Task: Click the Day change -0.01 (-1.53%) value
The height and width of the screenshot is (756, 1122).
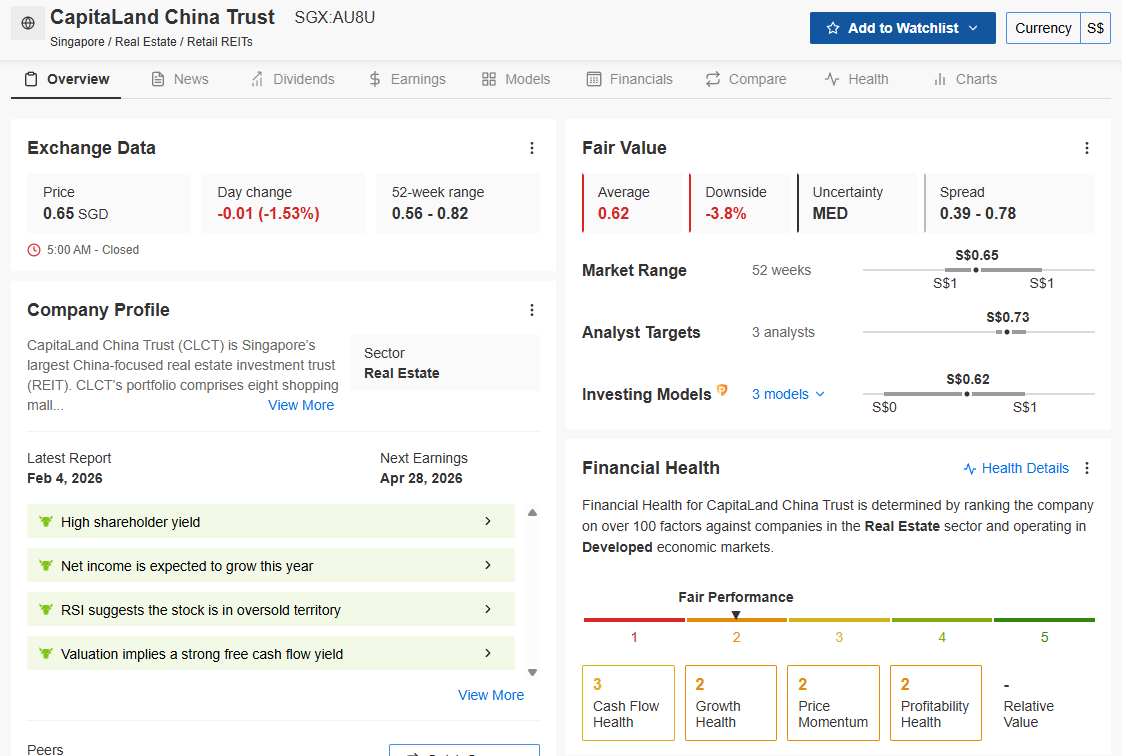Action: [x=268, y=214]
